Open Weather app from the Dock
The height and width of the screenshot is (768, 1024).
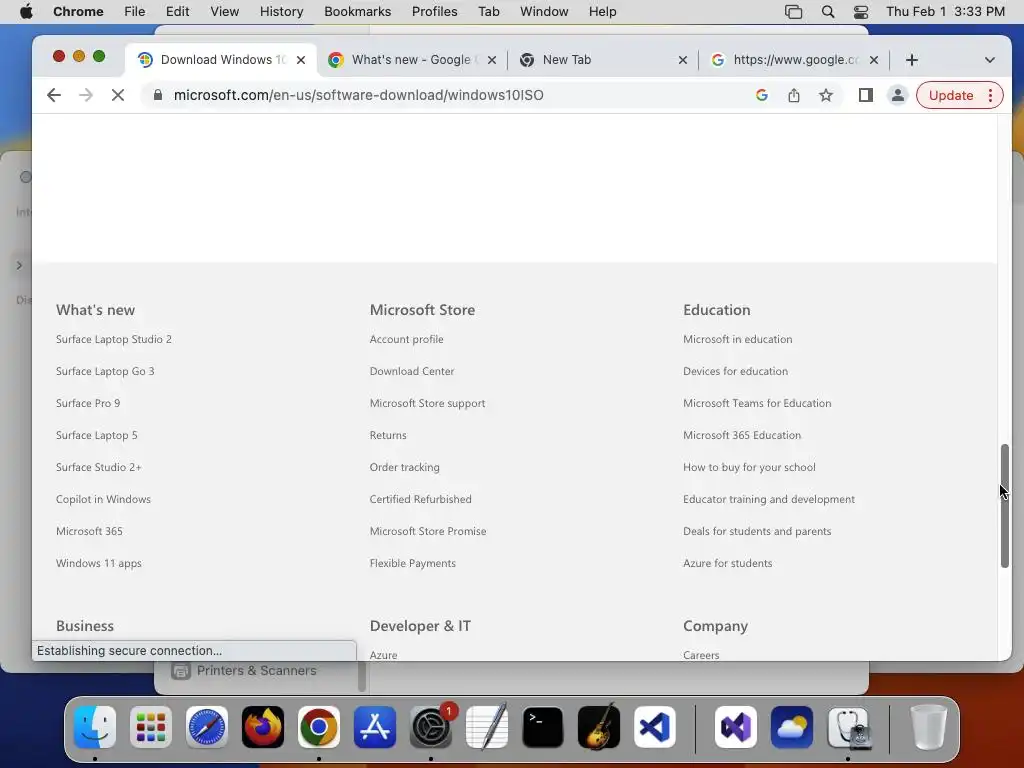(x=792, y=727)
